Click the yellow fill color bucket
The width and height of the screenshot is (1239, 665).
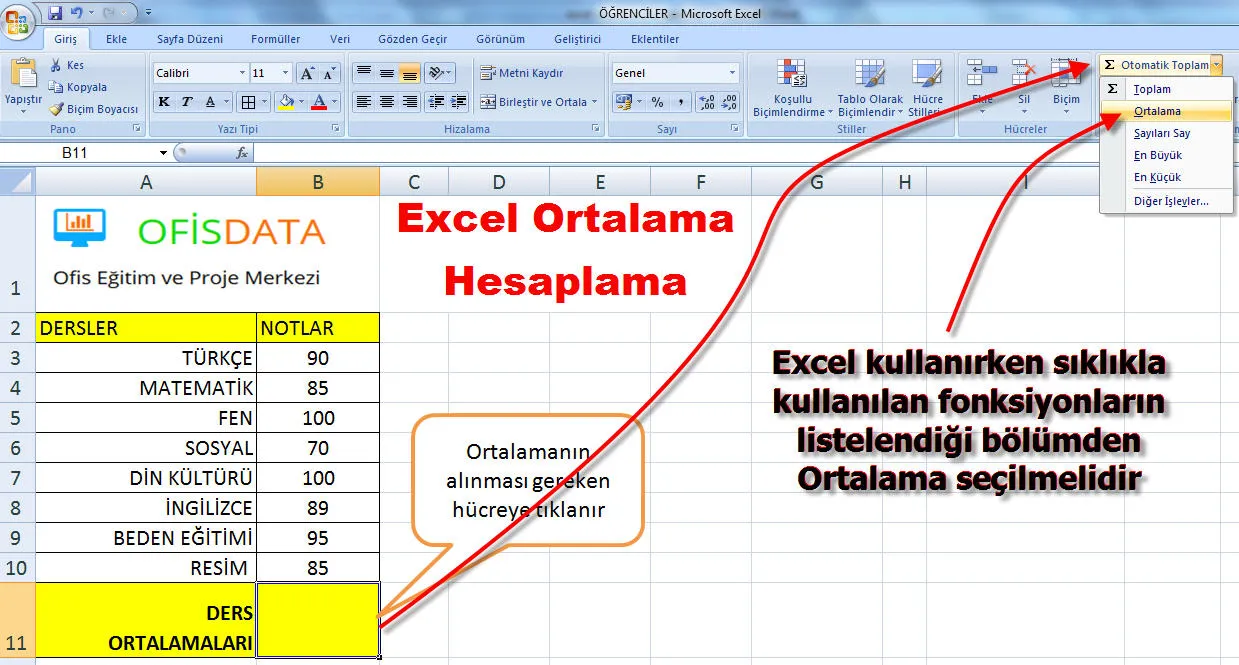pyautogui.click(x=286, y=102)
